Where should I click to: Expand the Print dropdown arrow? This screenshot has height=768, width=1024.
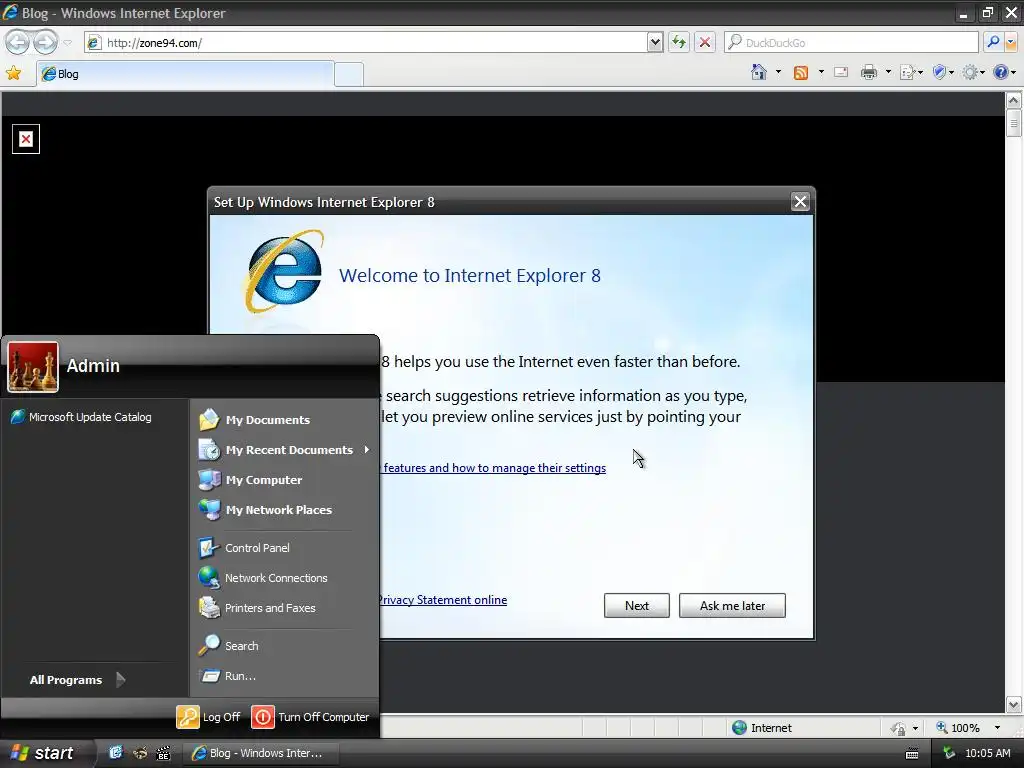tap(888, 72)
